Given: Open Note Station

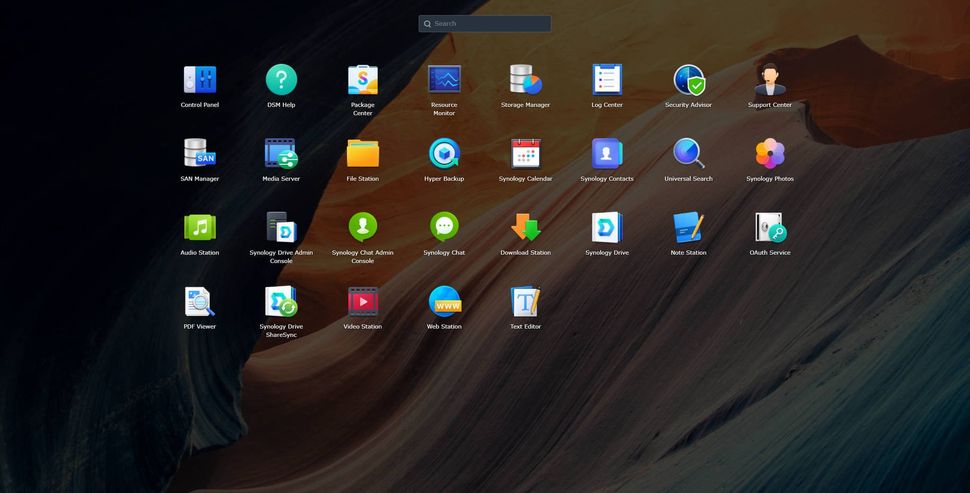Looking at the screenshot, I should pyautogui.click(x=689, y=228).
